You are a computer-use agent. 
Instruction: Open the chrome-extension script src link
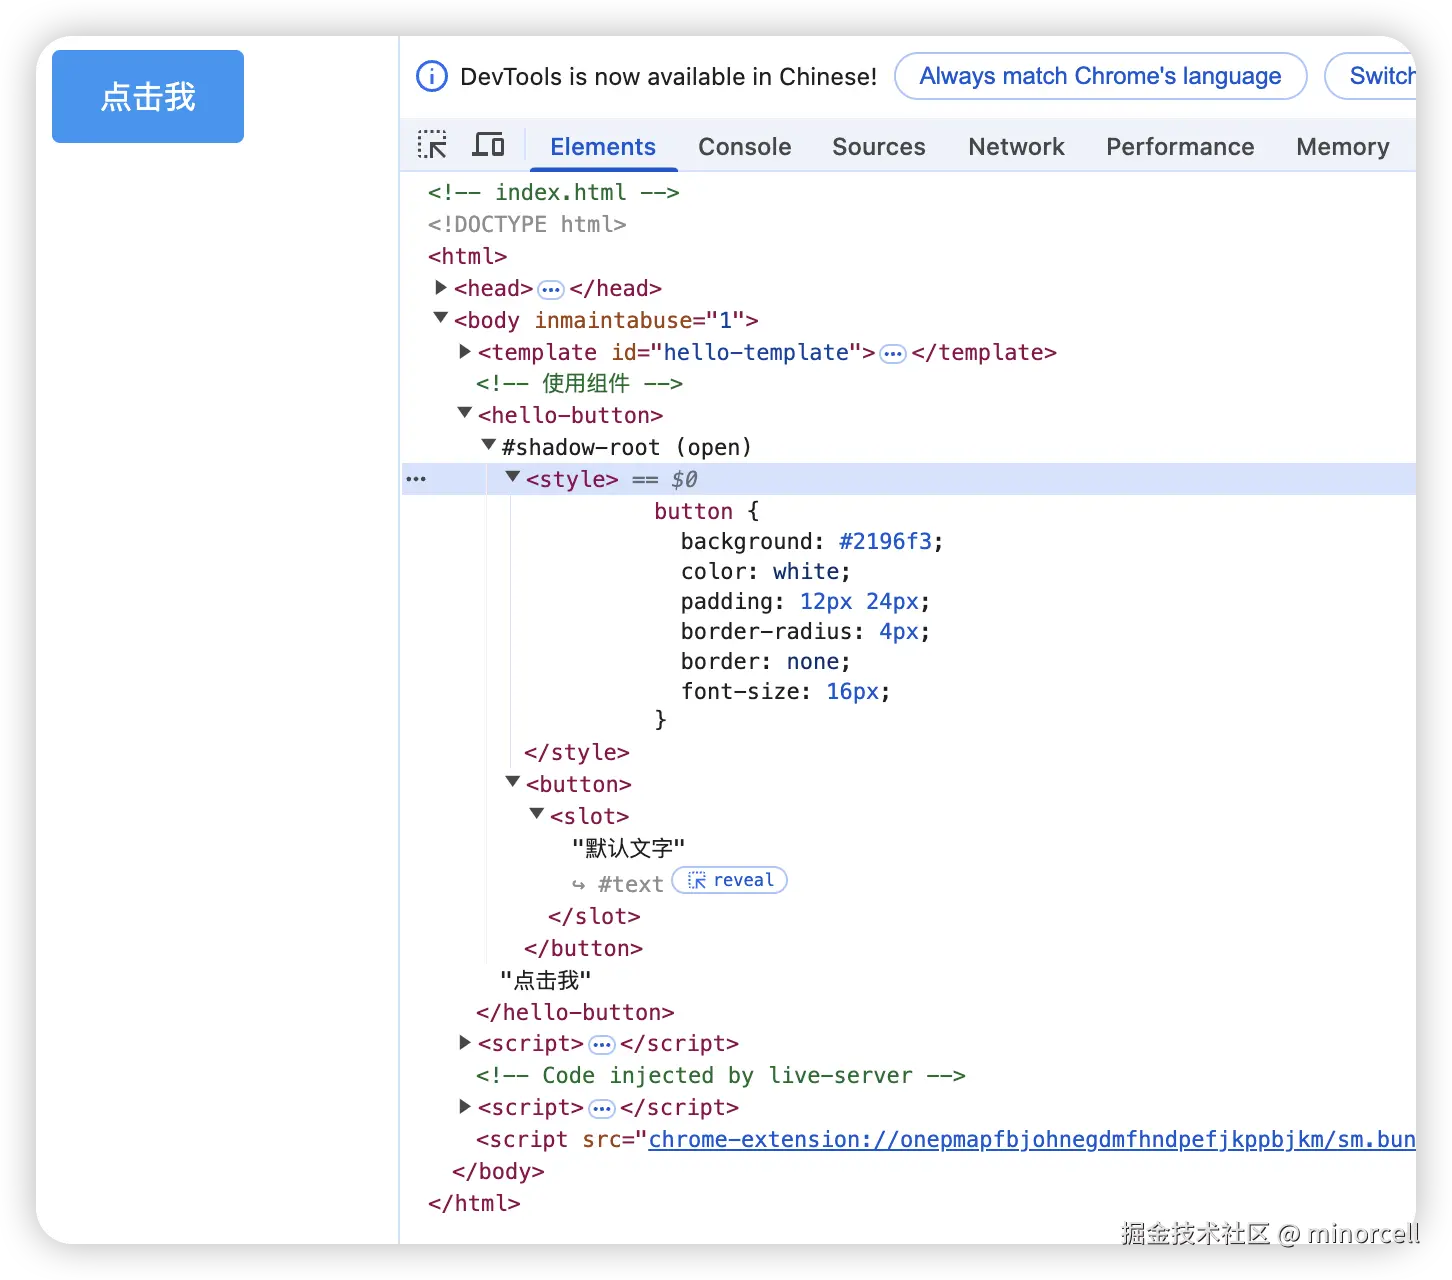pyautogui.click(x=1032, y=1140)
